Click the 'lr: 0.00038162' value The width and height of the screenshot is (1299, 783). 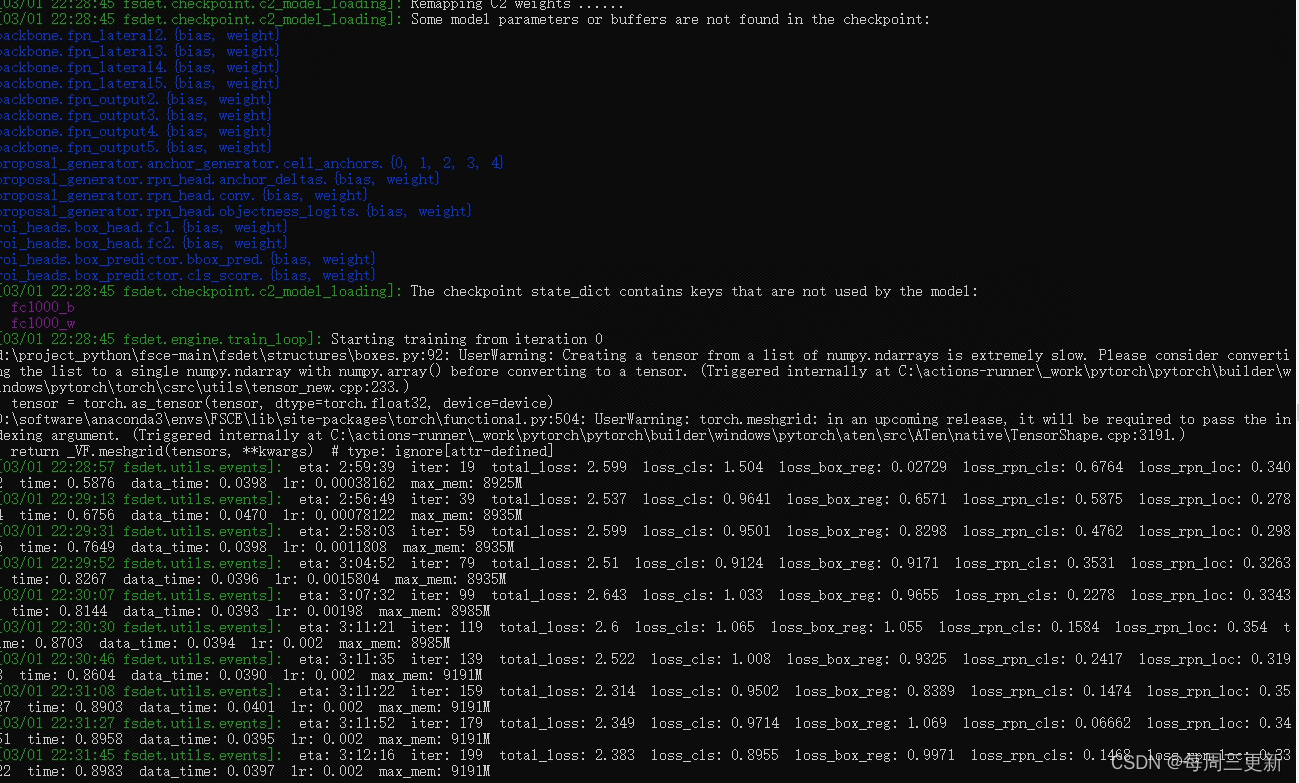pyautogui.click(x=339, y=483)
